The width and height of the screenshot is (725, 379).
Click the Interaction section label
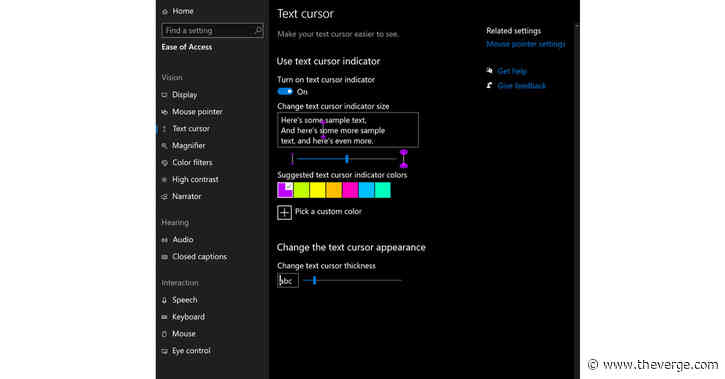point(180,283)
